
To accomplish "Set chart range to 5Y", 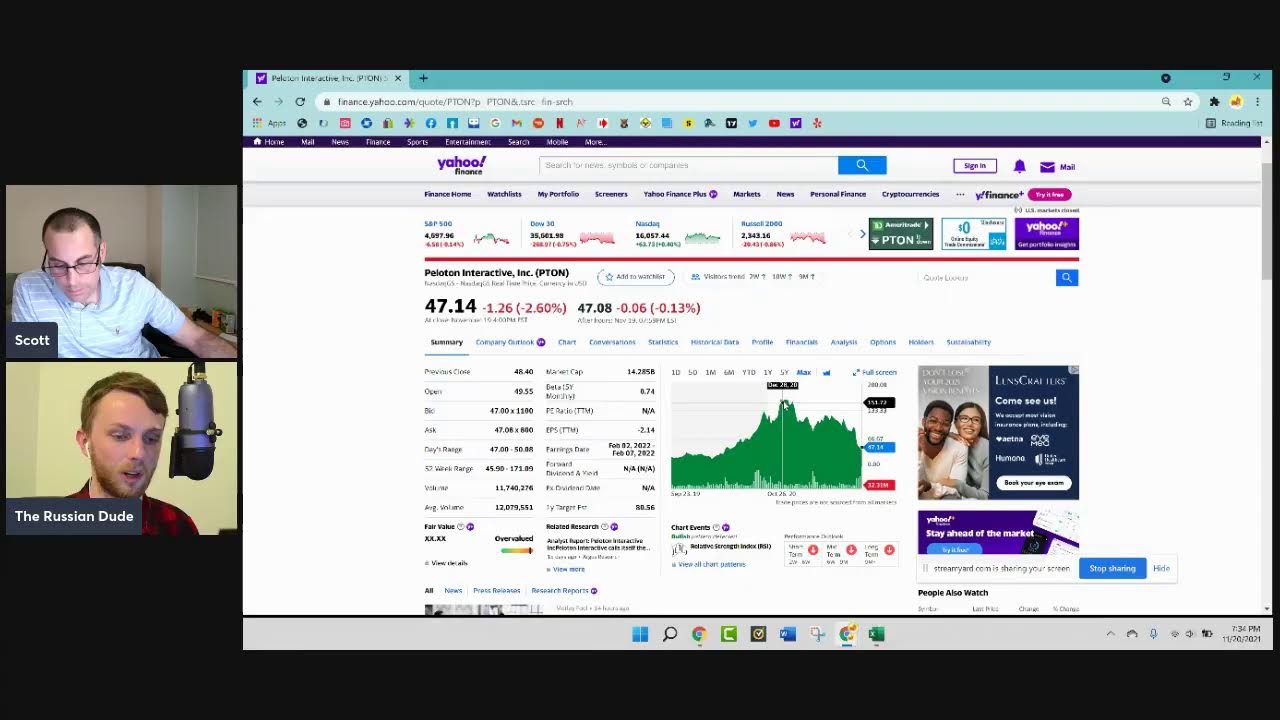I will [784, 372].
